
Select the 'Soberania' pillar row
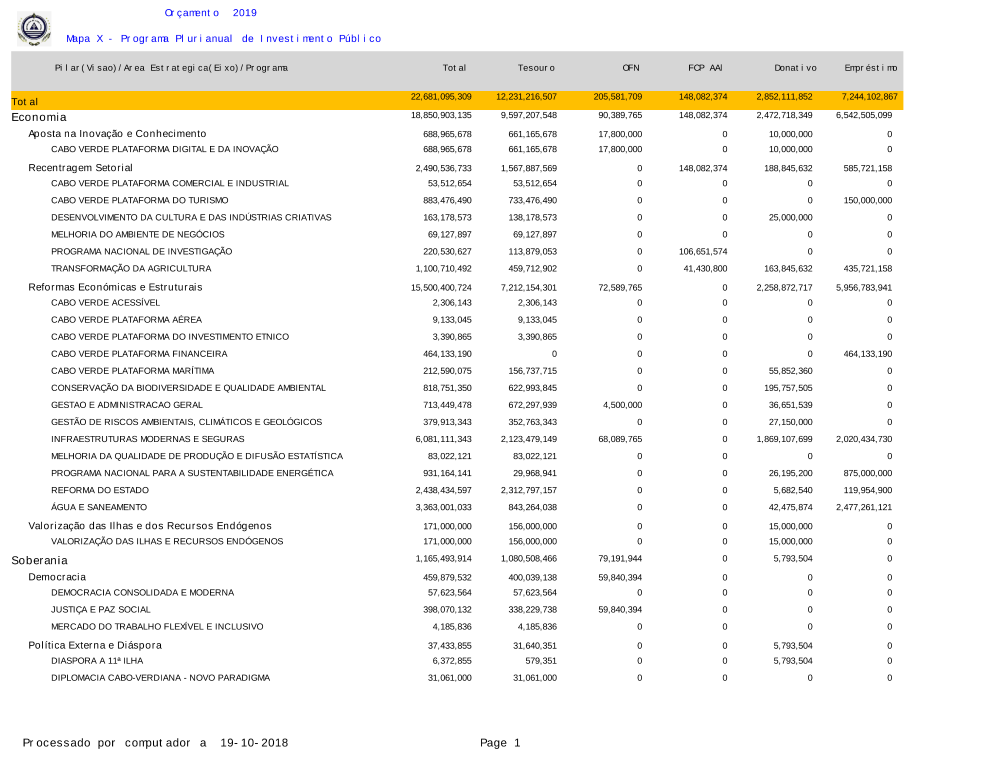(40, 560)
